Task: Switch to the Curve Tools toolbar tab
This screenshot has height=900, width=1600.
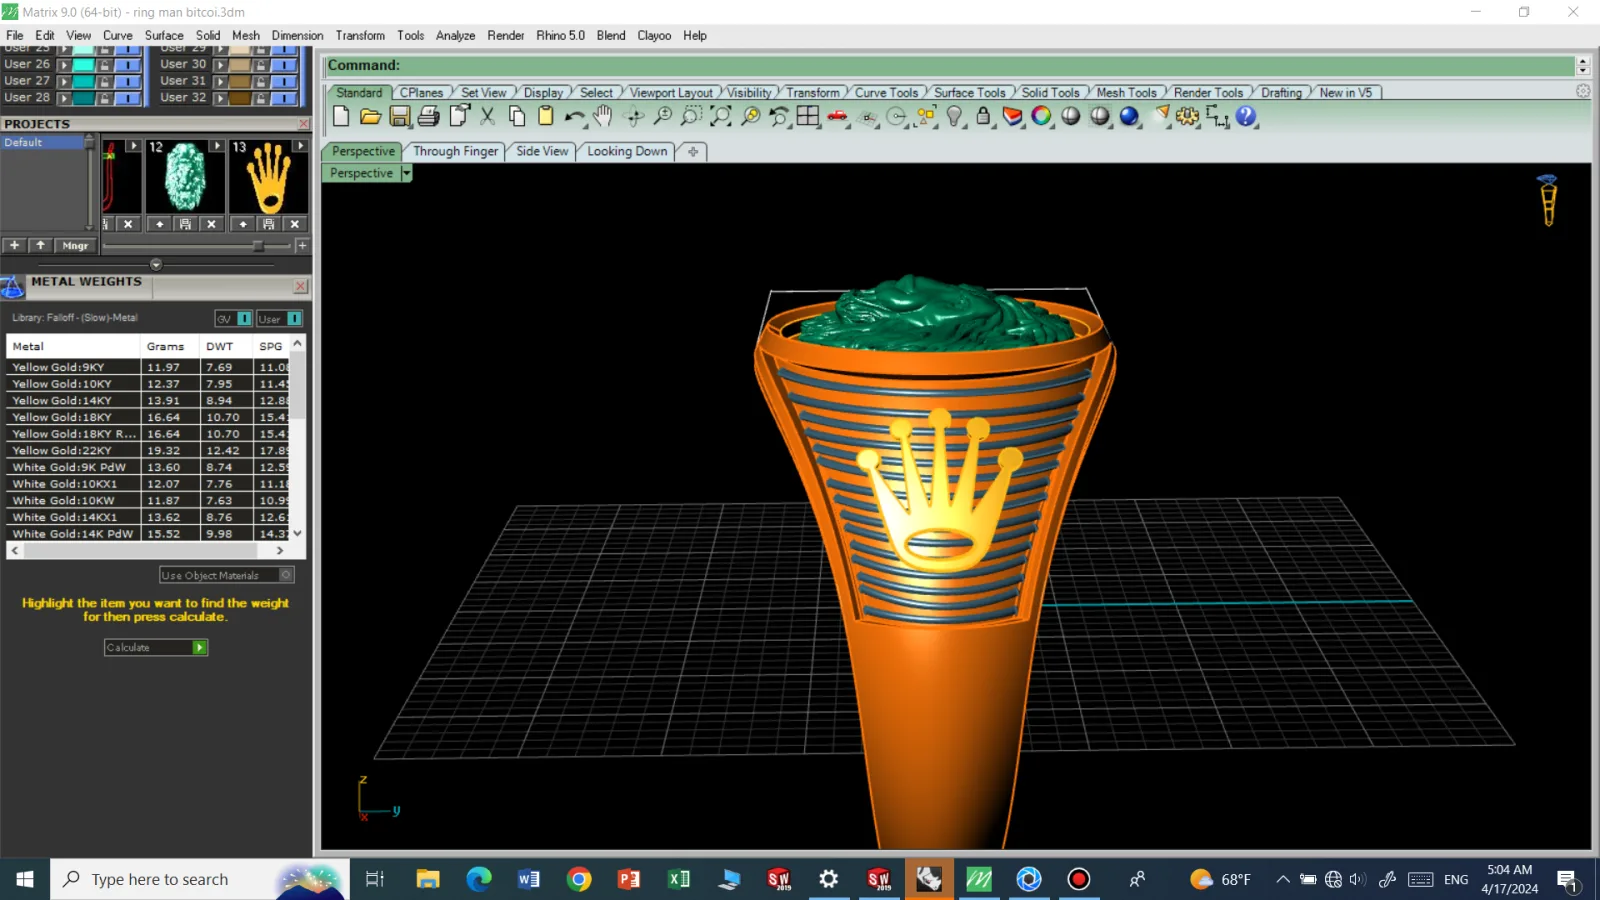Action: tap(886, 92)
